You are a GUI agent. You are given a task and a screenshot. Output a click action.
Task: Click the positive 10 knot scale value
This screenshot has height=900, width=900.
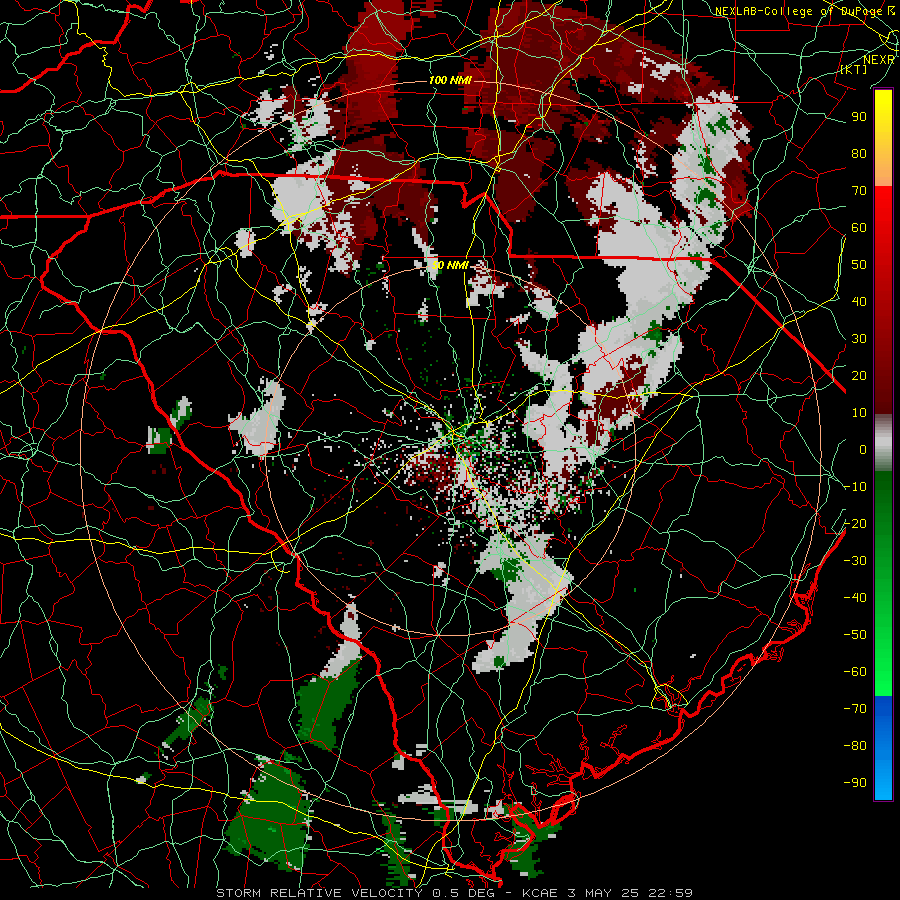(859, 413)
